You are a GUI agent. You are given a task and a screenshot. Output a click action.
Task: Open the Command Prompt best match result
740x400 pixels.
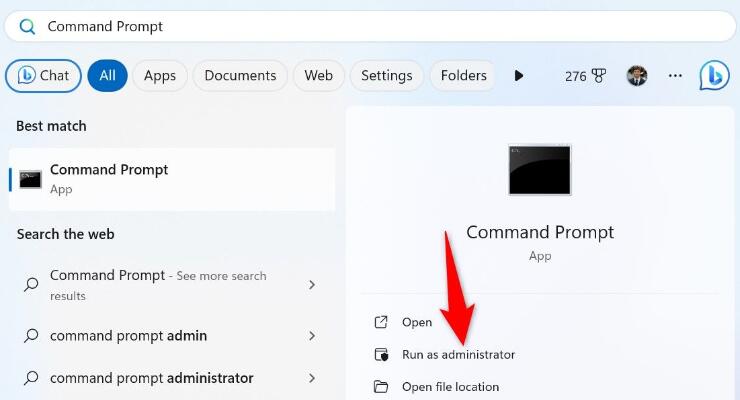point(172,179)
